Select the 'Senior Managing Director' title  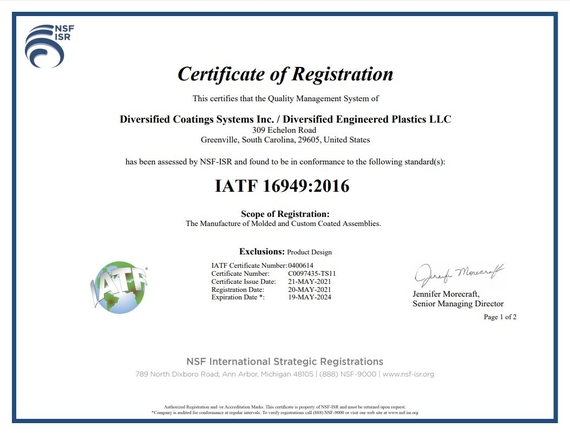458,304
